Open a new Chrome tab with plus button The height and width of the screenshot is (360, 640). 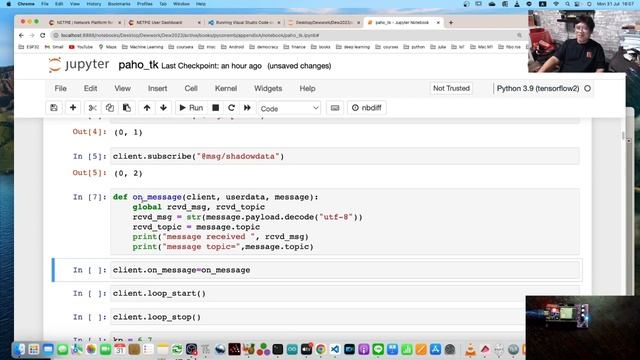click(x=451, y=22)
